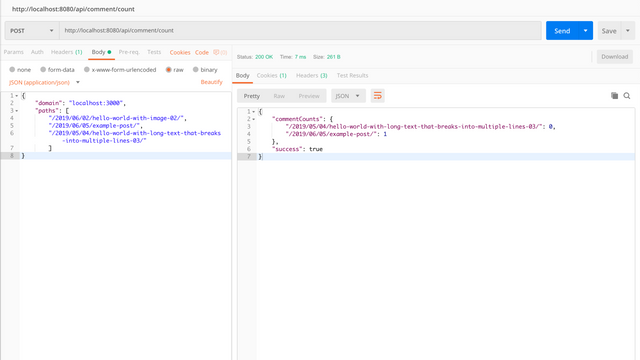Open the response JSON format dropdown
The width and height of the screenshot is (640, 360).
coord(348,96)
